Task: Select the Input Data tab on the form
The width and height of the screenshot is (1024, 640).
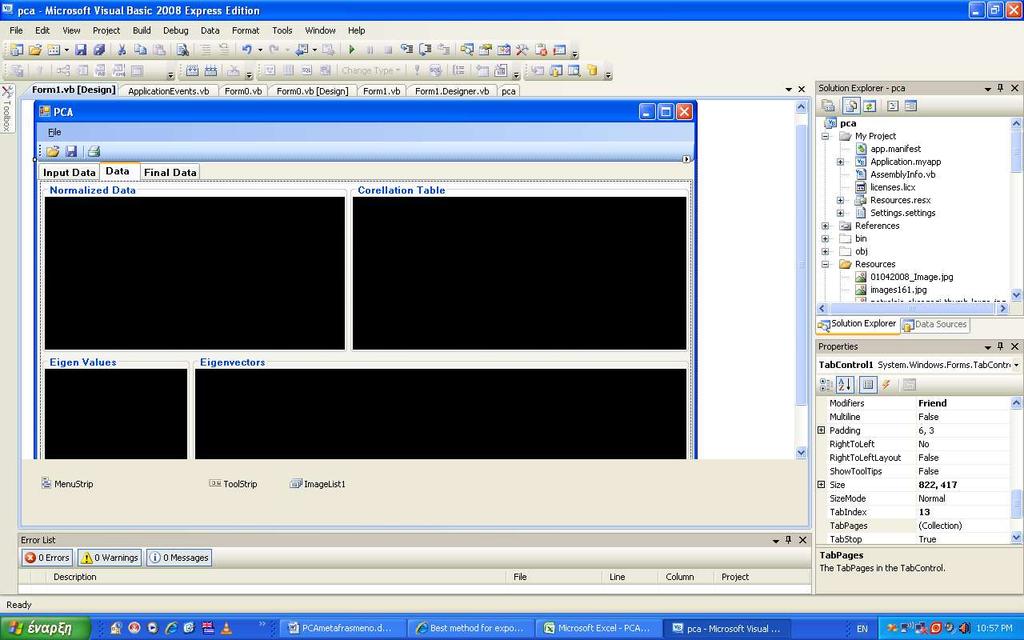Action: 69,172
